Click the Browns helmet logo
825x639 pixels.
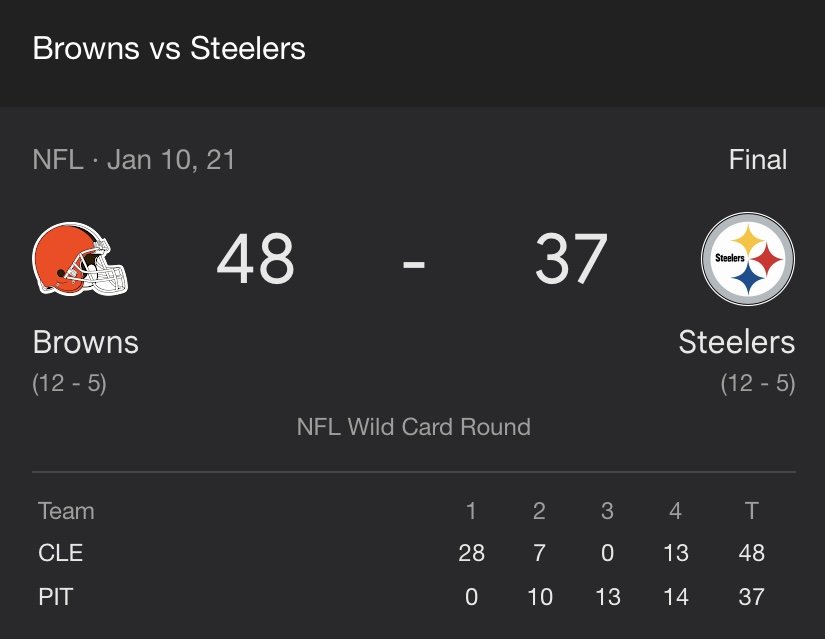80,258
